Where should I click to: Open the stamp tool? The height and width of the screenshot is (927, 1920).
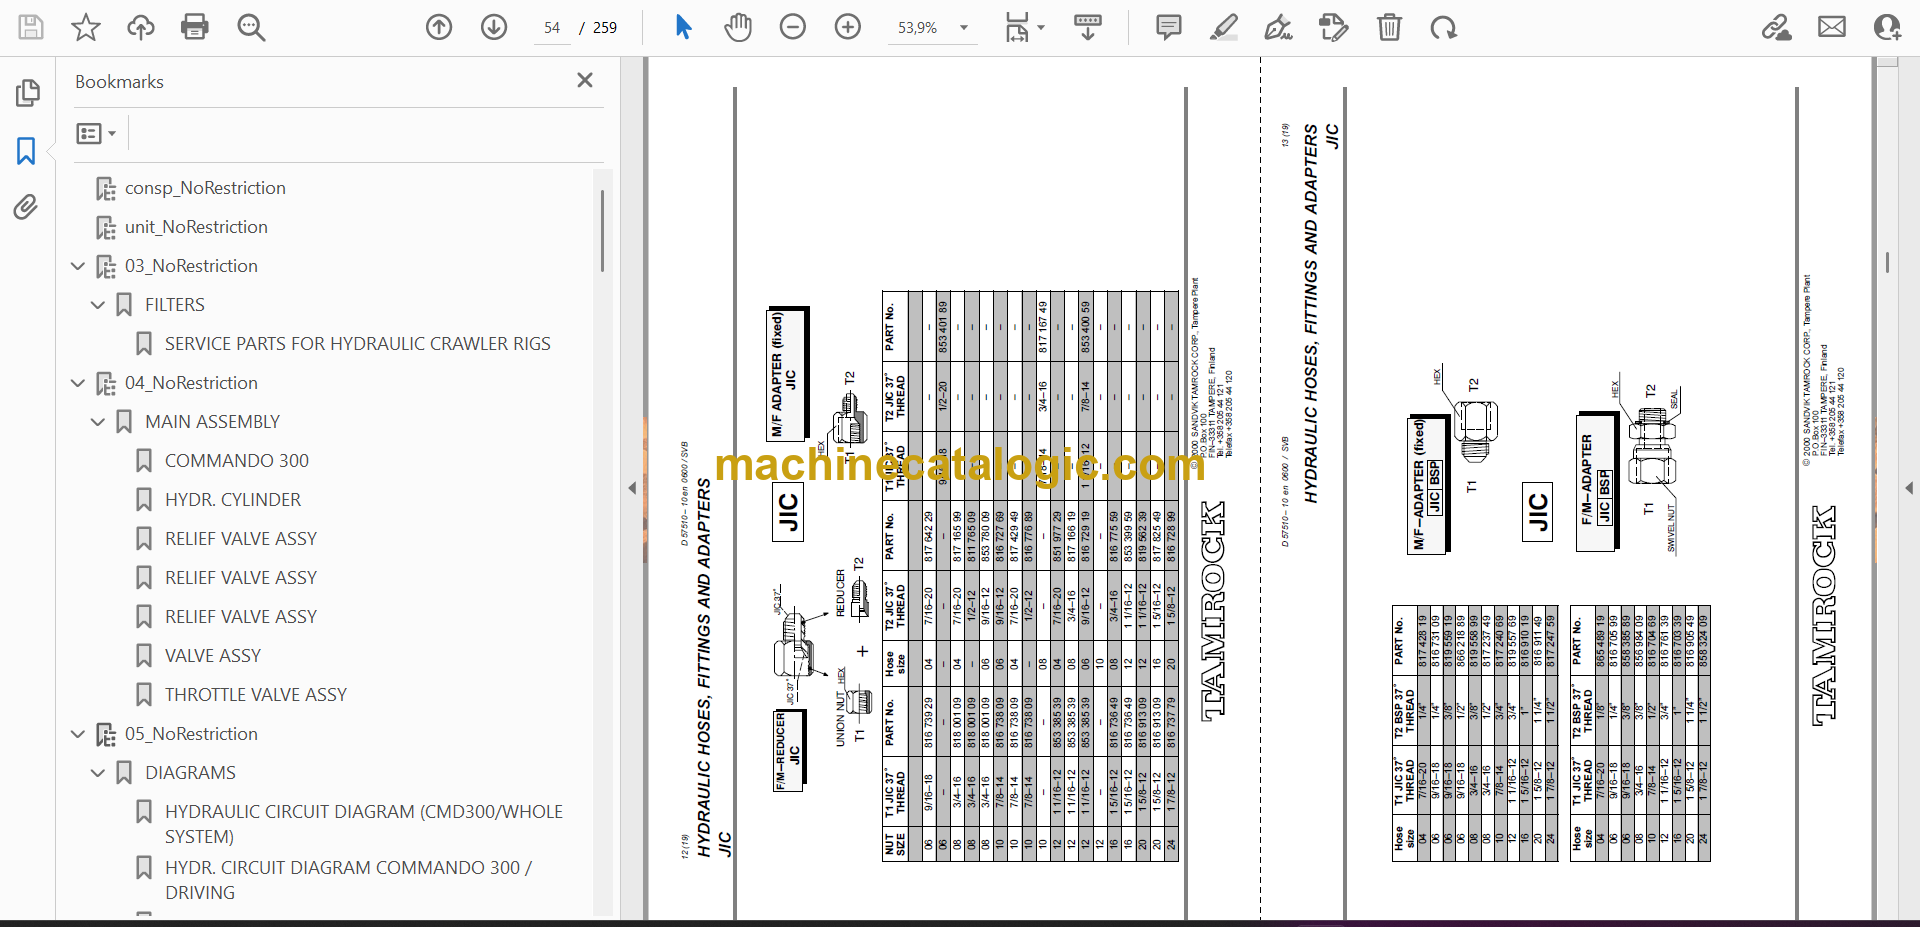[1333, 27]
